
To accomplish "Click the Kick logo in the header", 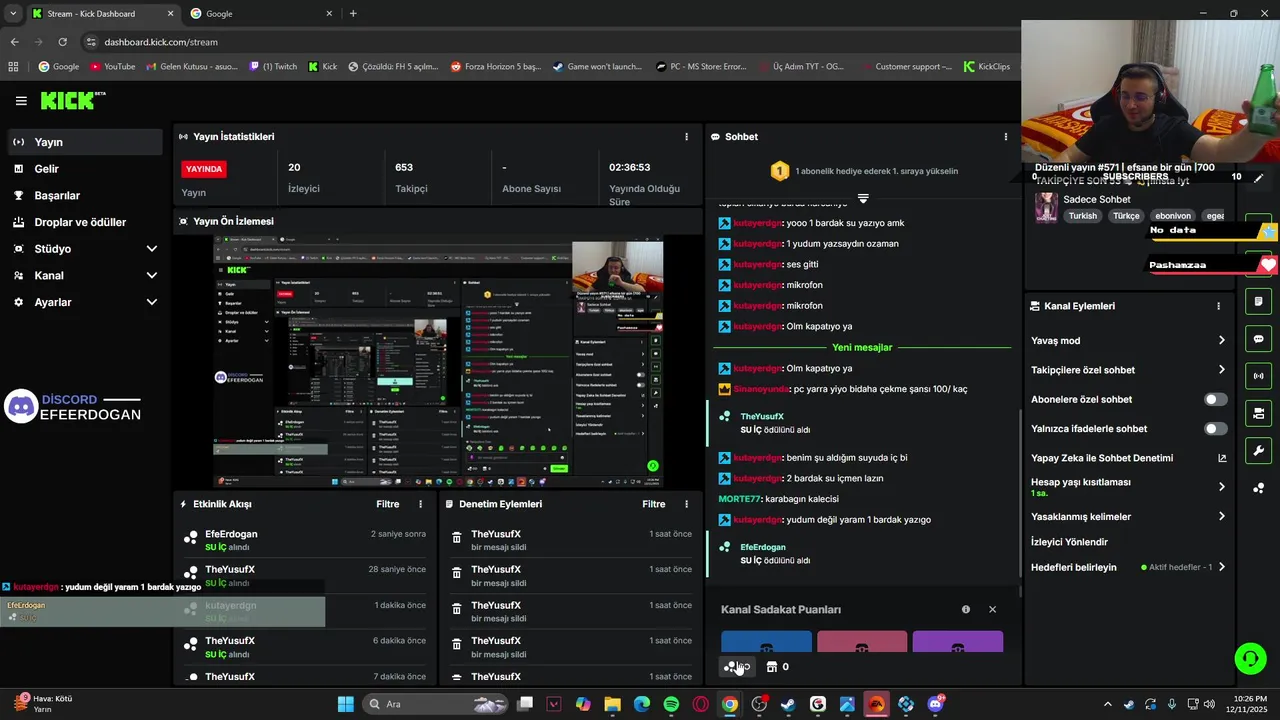I will [72, 100].
